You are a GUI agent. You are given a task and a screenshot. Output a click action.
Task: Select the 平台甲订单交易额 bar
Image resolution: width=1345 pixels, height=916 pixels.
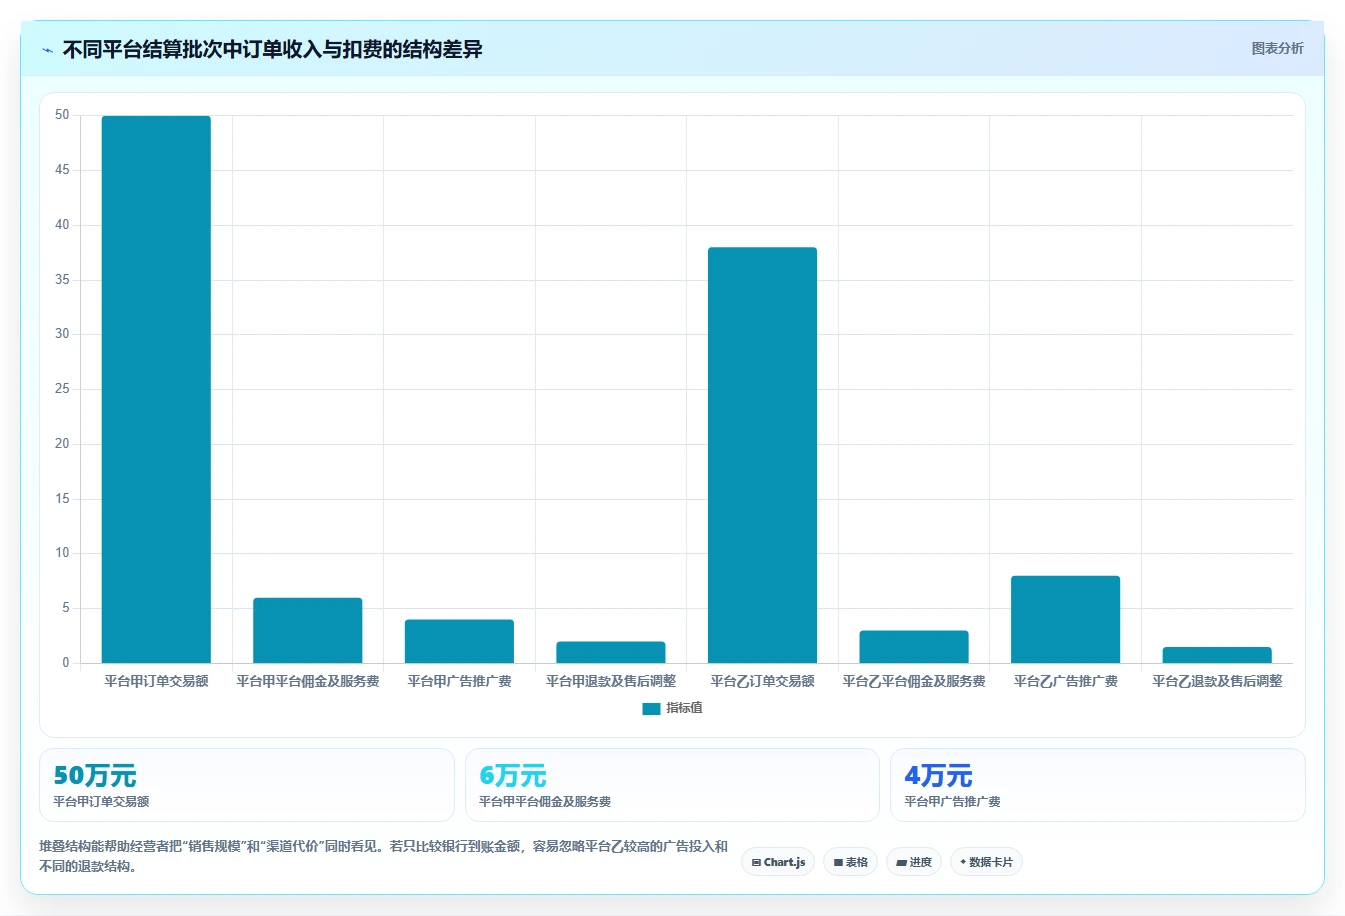coord(156,389)
